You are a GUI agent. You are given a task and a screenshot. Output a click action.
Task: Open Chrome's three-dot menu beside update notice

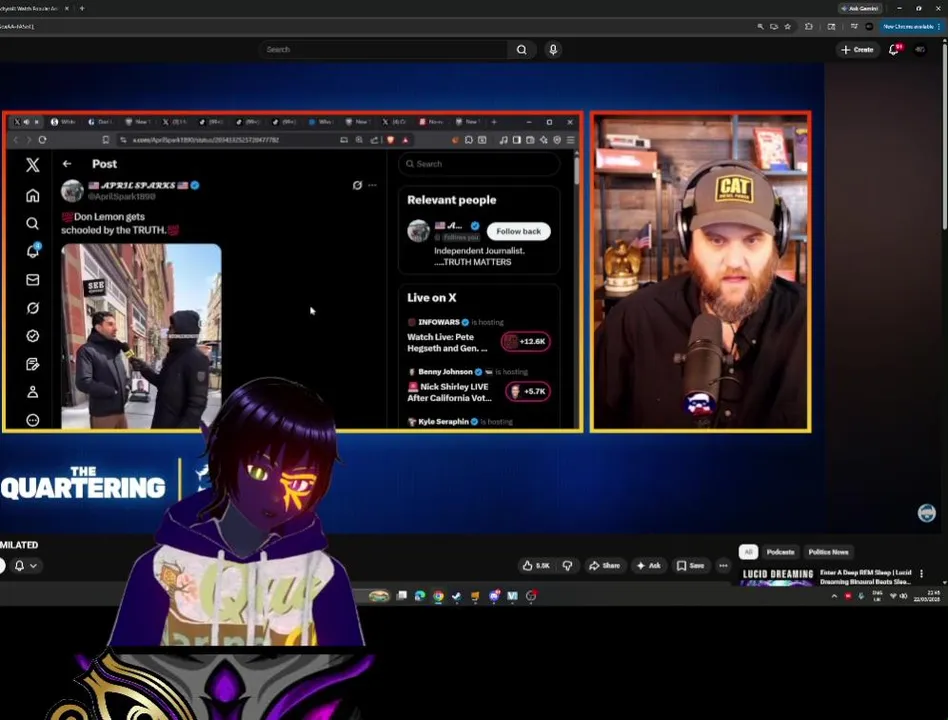click(x=939, y=27)
